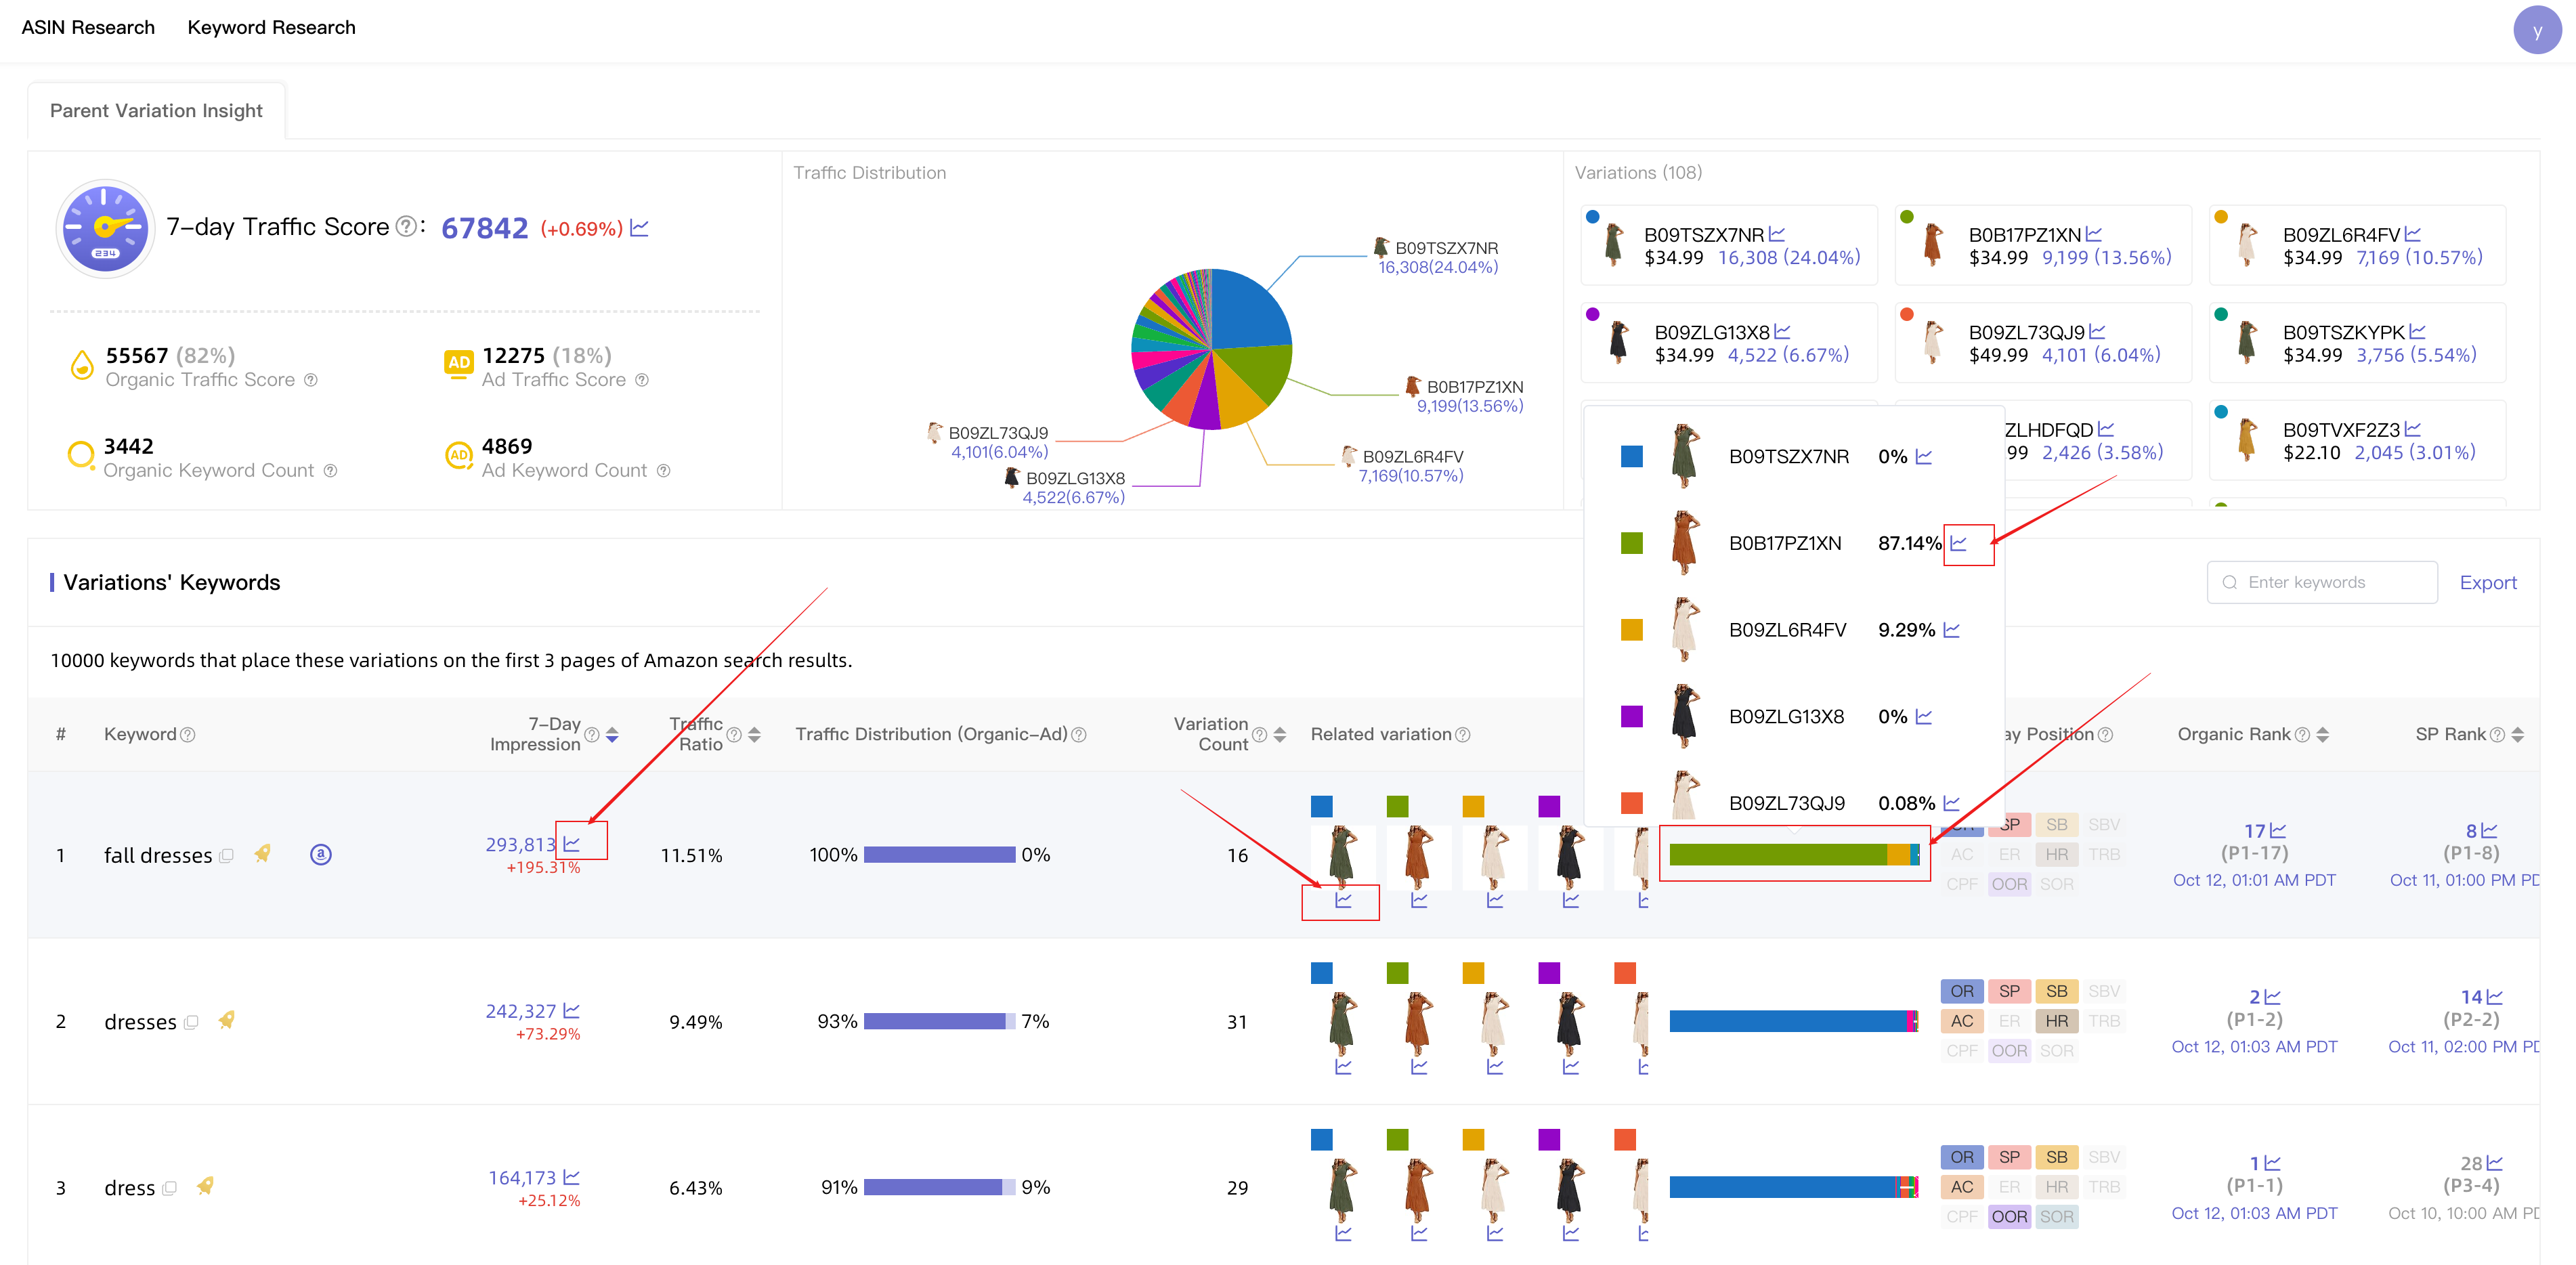The image size is (2576, 1265).
Task: Open the Keyword Research page
Action: [x=271, y=27]
